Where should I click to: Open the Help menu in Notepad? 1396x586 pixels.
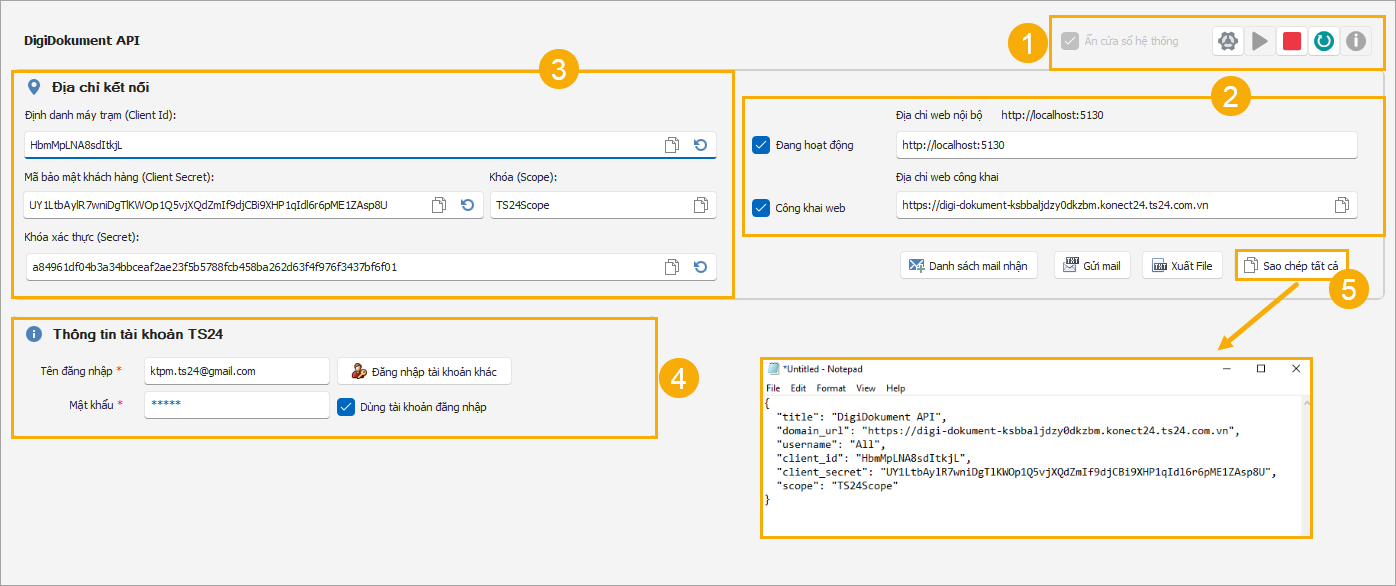pyautogui.click(x=896, y=388)
